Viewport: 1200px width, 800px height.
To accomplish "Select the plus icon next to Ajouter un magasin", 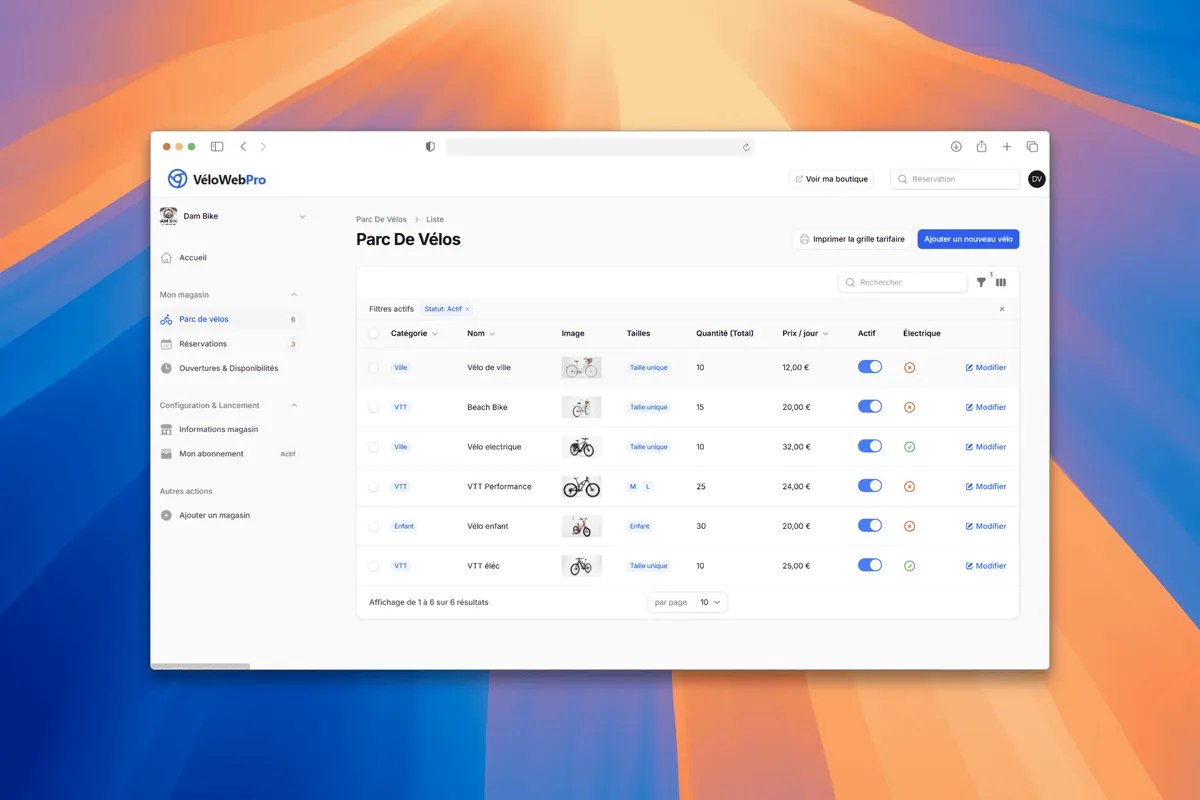I will click(168, 514).
